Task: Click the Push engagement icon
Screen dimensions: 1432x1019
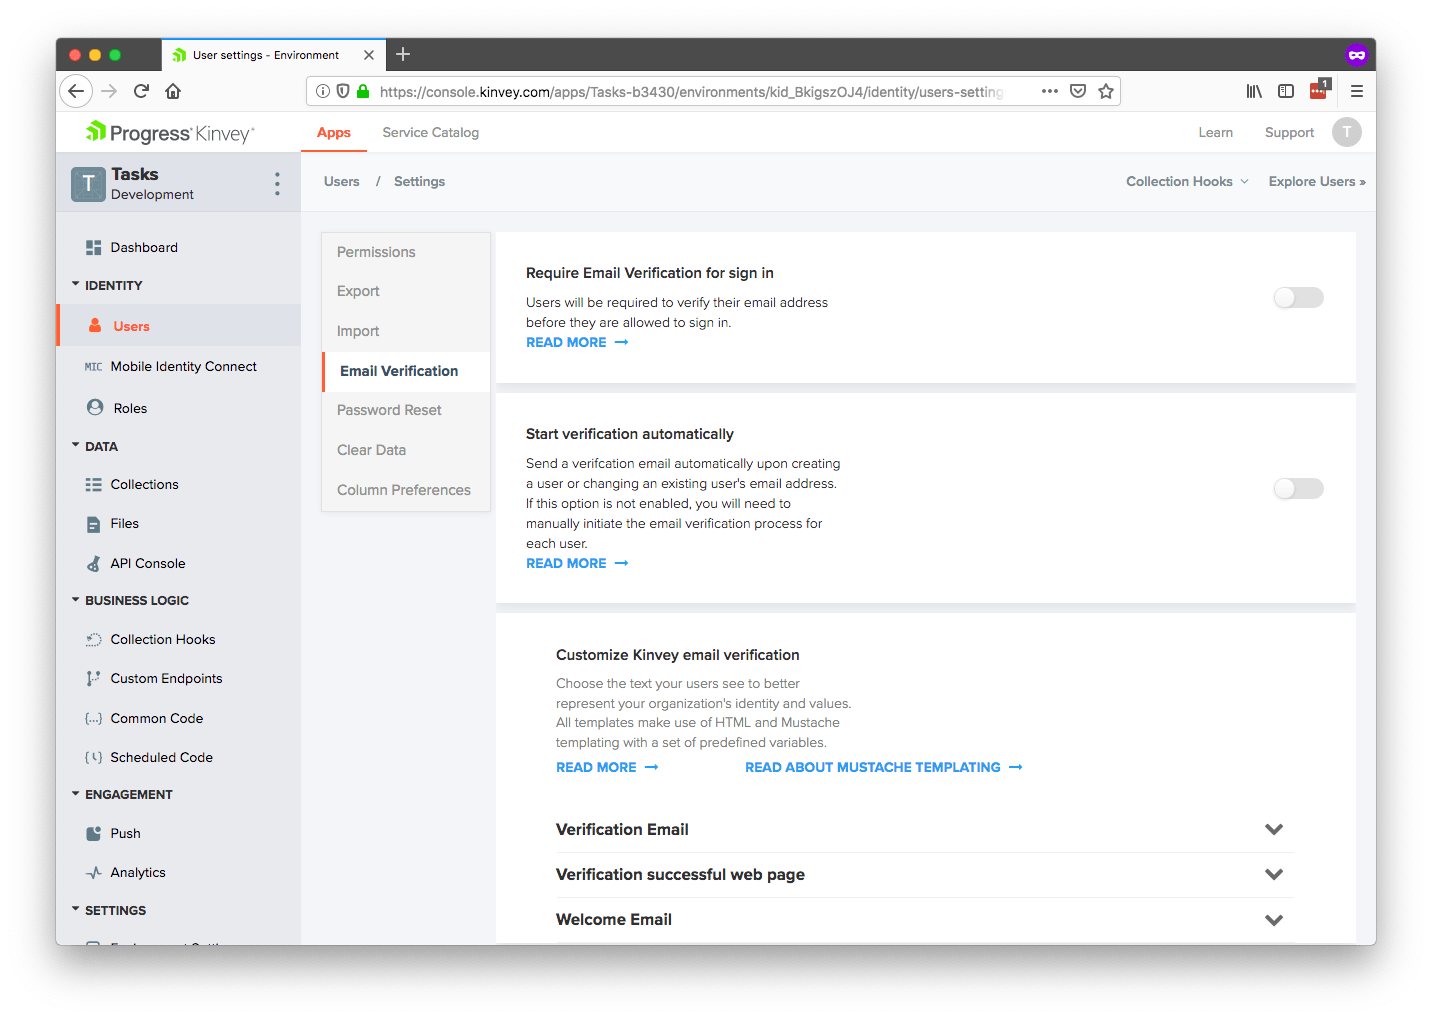Action: pos(93,833)
